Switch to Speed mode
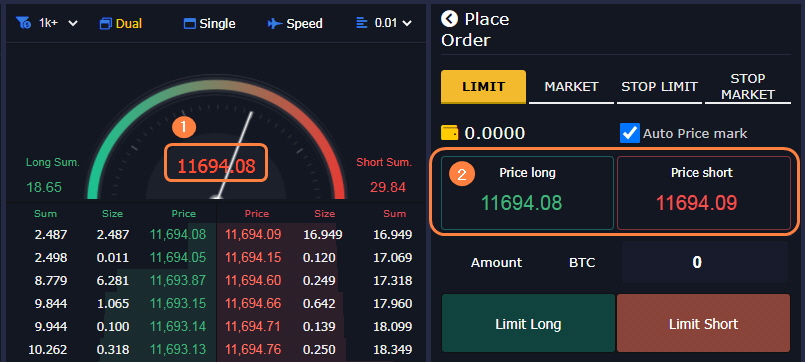The image size is (805, 362). (304, 24)
